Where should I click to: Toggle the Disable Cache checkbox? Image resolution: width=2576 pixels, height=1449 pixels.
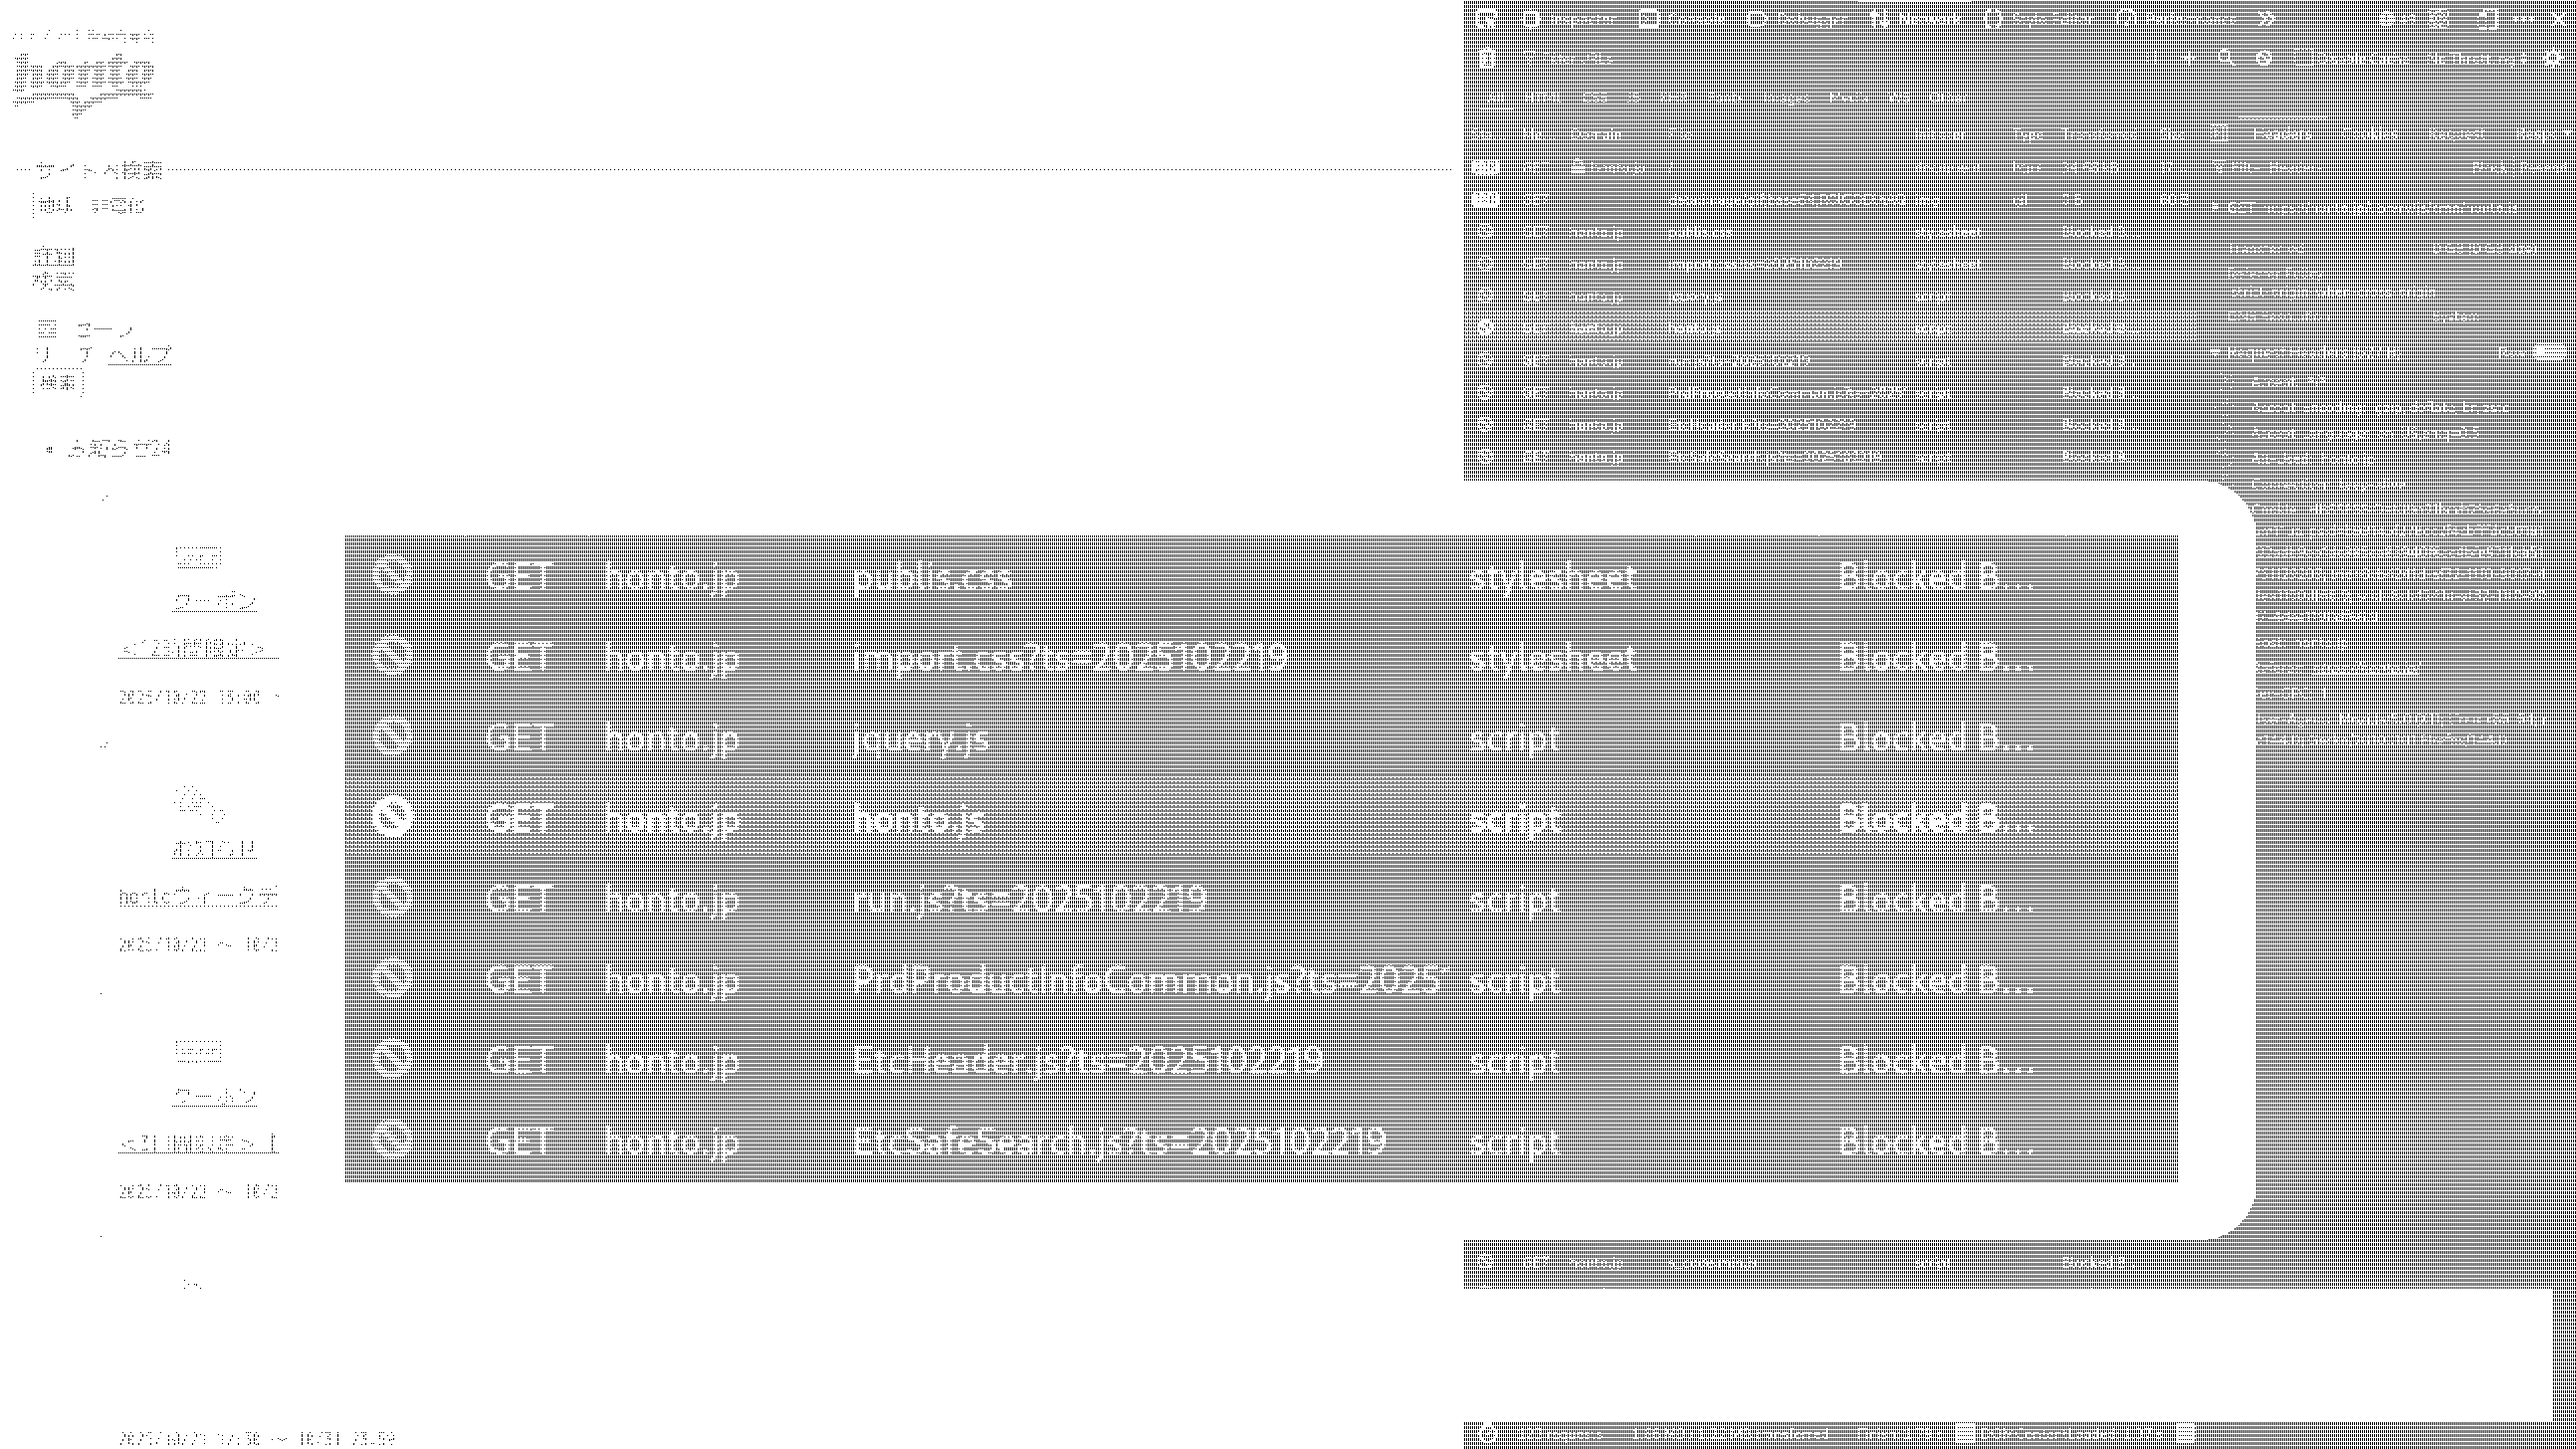[2350, 58]
